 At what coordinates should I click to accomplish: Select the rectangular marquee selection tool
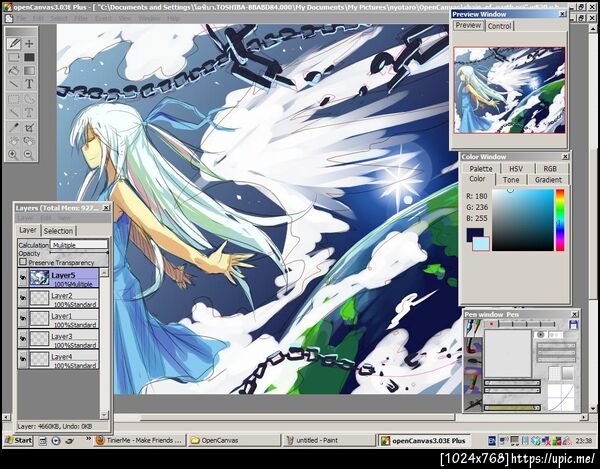pos(14,99)
